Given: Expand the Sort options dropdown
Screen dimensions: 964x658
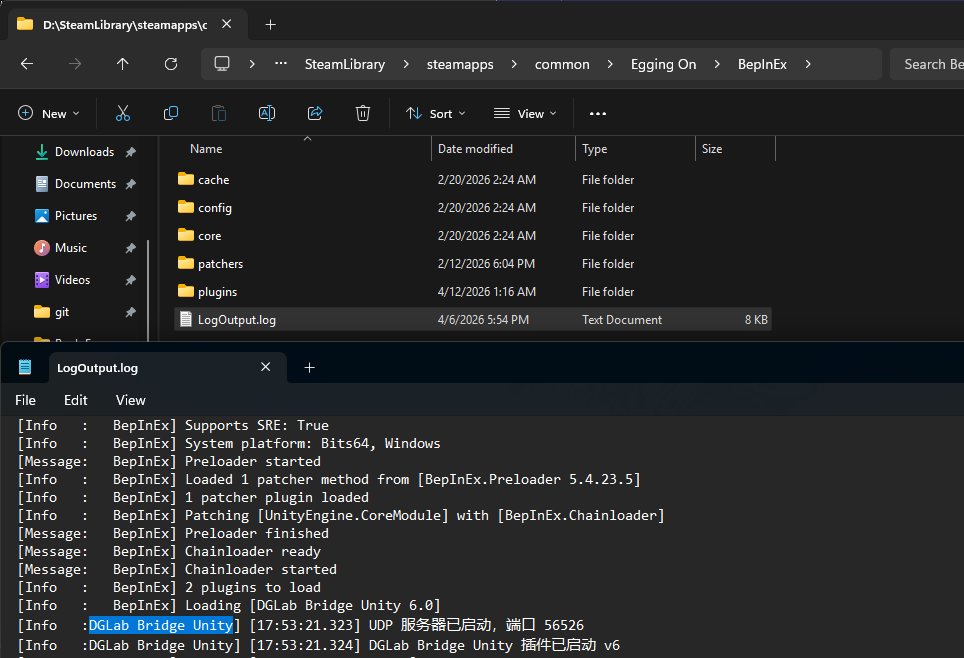Looking at the screenshot, I should [x=435, y=114].
